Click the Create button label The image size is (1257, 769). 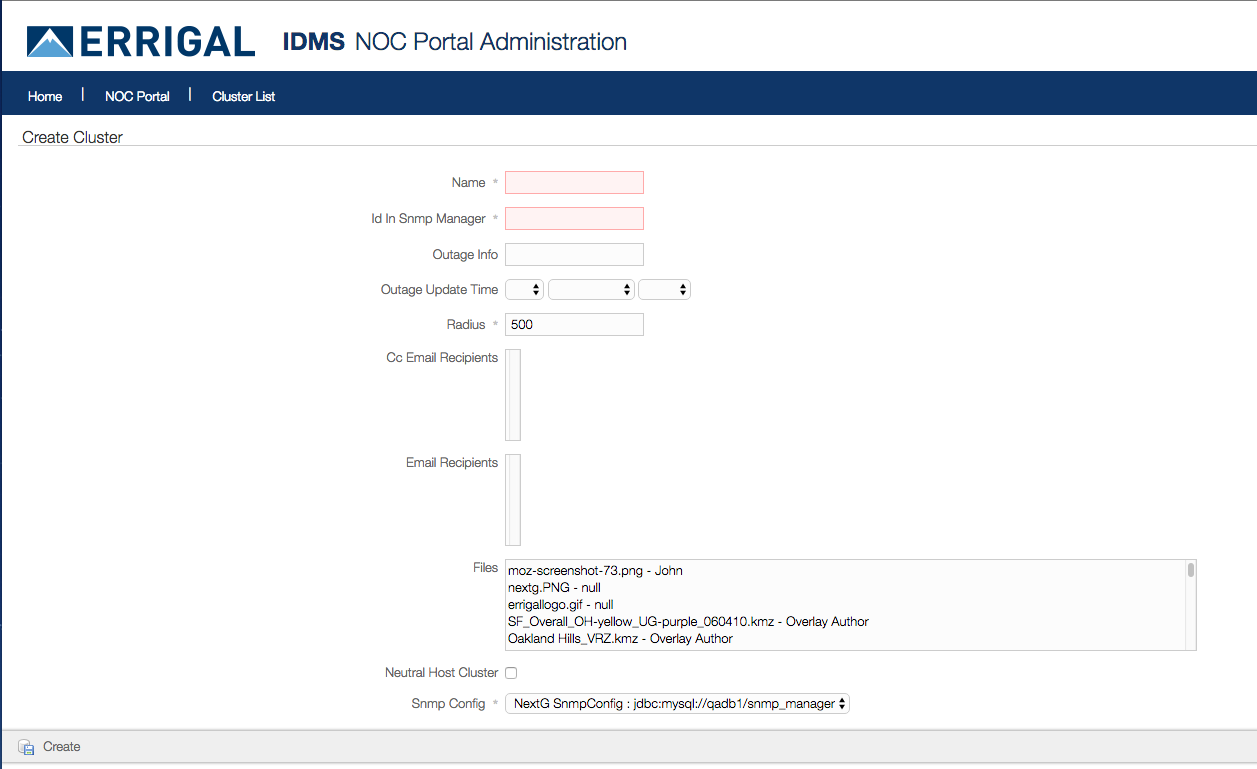62,747
